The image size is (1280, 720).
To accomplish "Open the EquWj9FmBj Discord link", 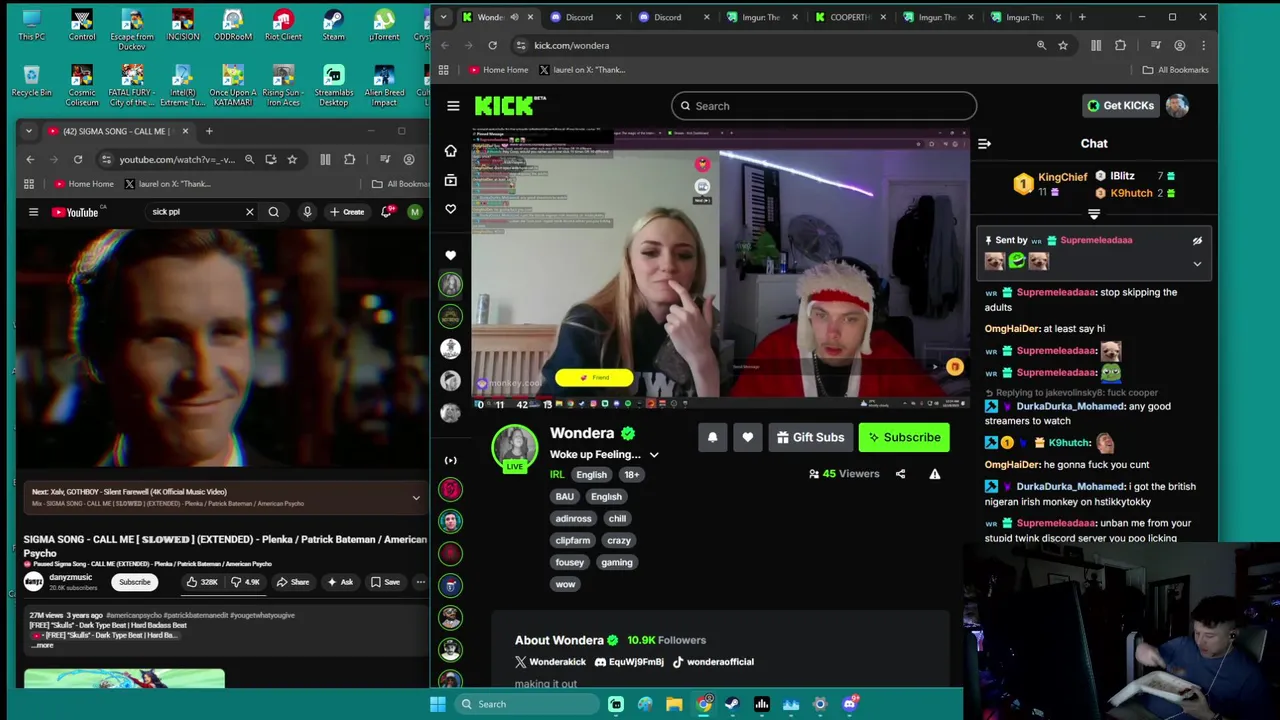I will point(629,662).
